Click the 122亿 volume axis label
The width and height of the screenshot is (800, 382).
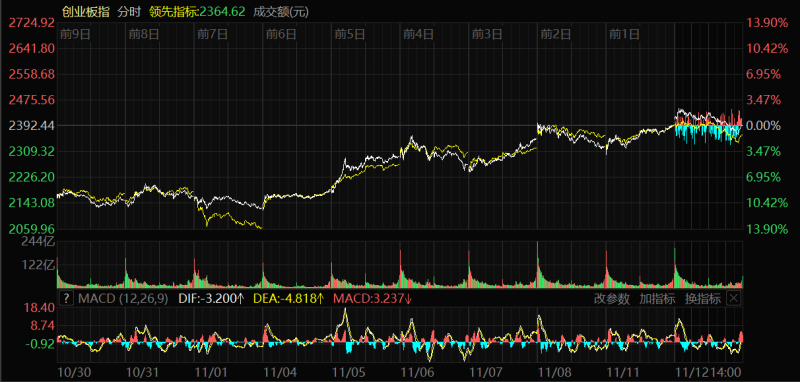[x=38, y=265]
